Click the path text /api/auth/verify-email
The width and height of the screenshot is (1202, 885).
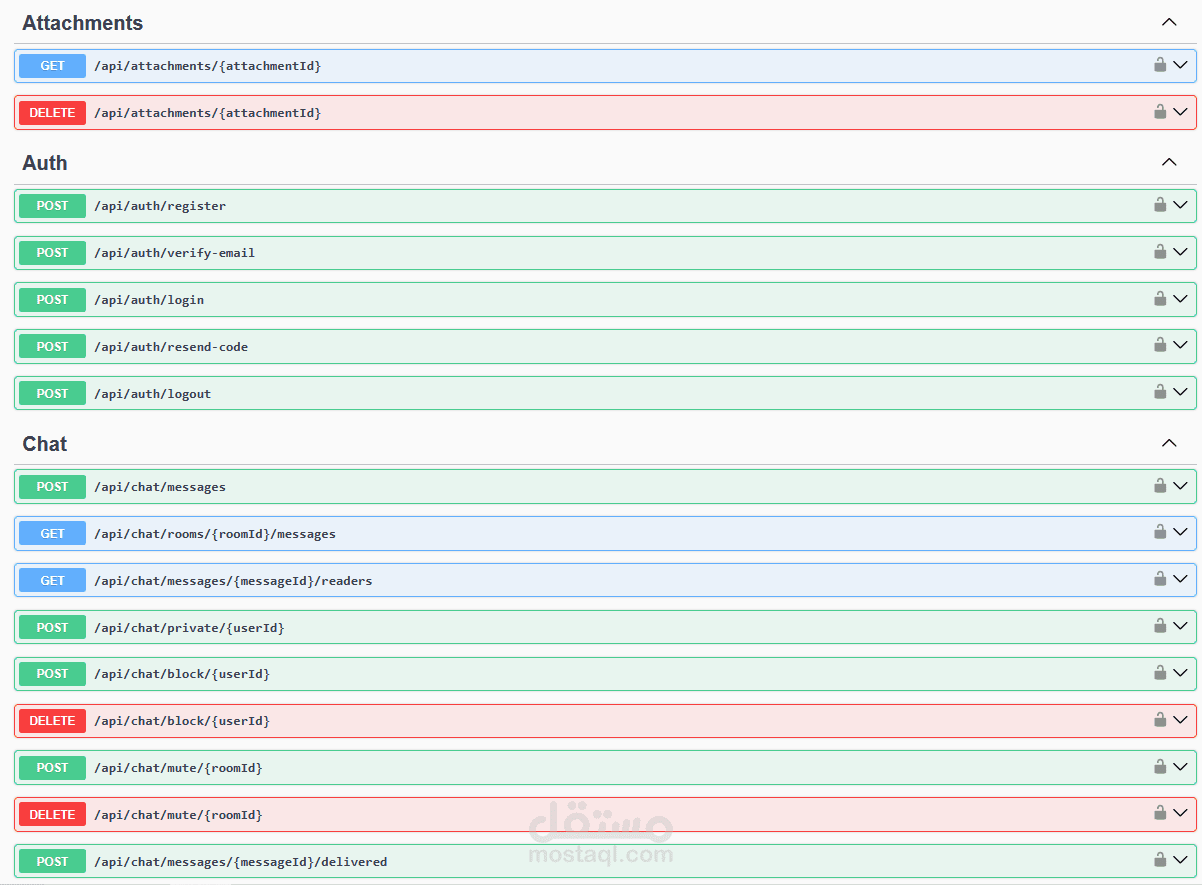click(175, 253)
